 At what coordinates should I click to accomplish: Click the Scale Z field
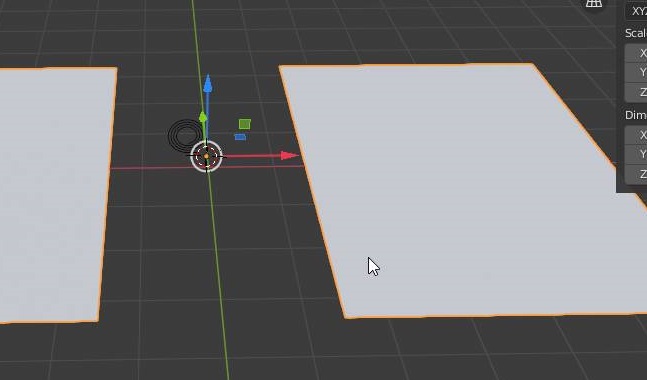click(636, 92)
